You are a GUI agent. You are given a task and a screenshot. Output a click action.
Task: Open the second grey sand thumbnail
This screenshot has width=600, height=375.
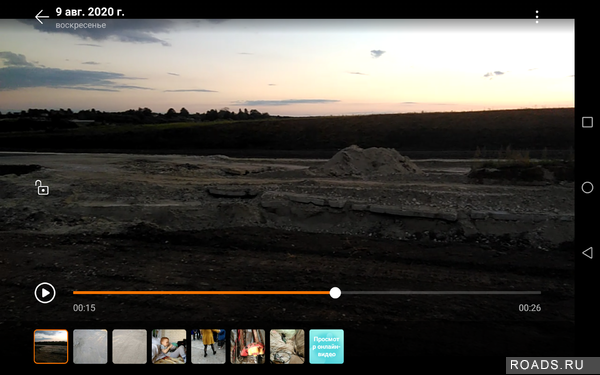pyautogui.click(x=90, y=346)
